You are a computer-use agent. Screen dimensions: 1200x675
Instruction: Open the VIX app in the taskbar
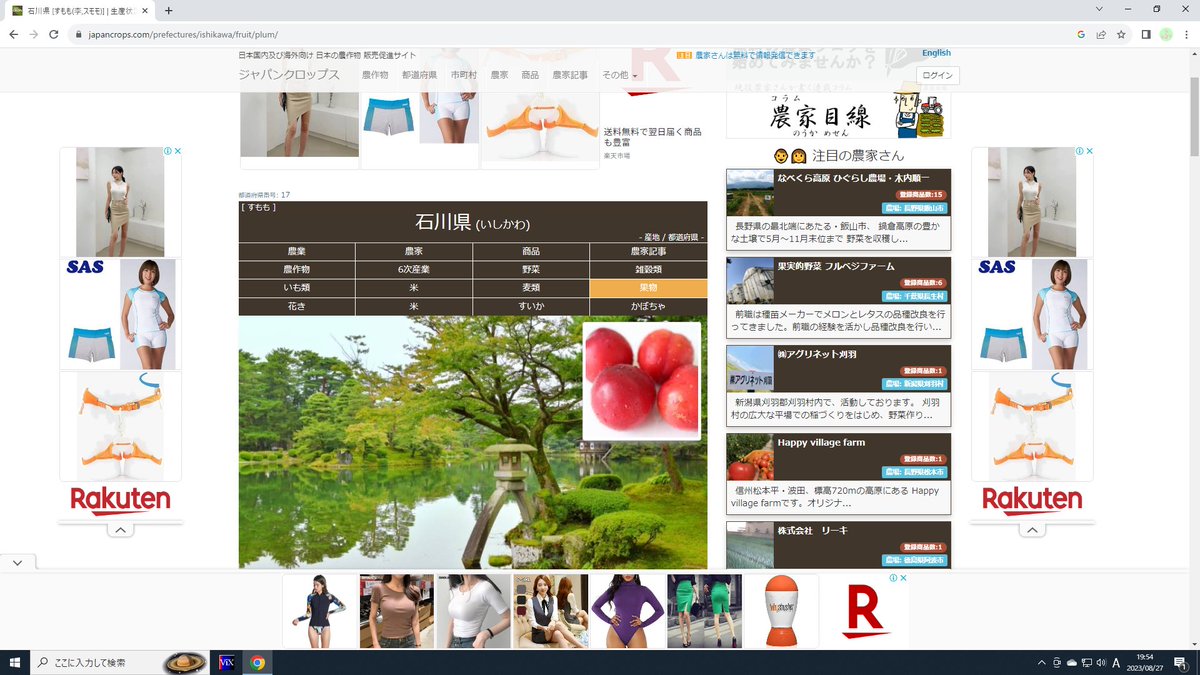point(226,662)
